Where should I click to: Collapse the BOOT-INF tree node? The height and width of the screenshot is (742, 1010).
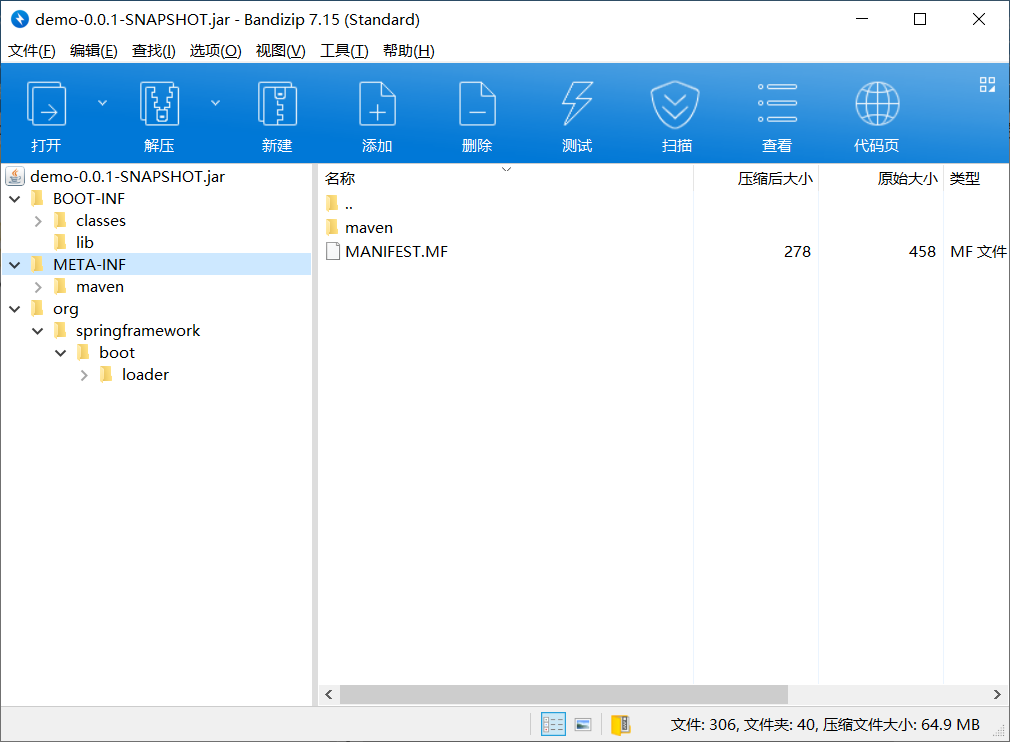click(x=15, y=199)
